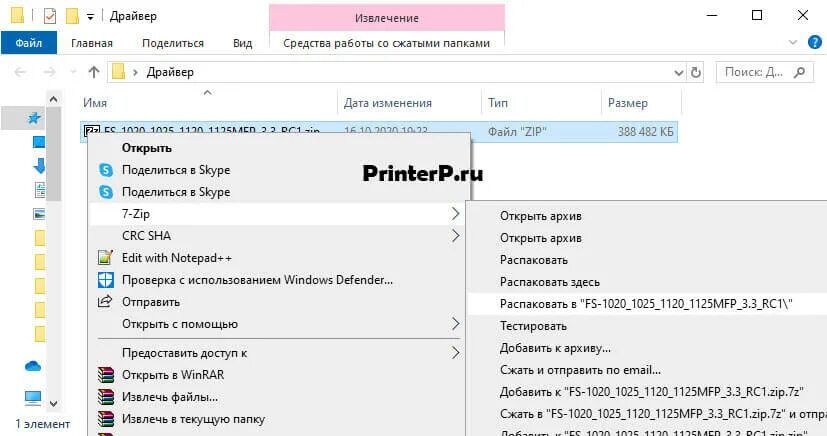Choose Распаковать в "FS-1020_1025_1120_1125MFP_3.3_RC1\"
The width and height of the screenshot is (827, 436).
(647, 304)
